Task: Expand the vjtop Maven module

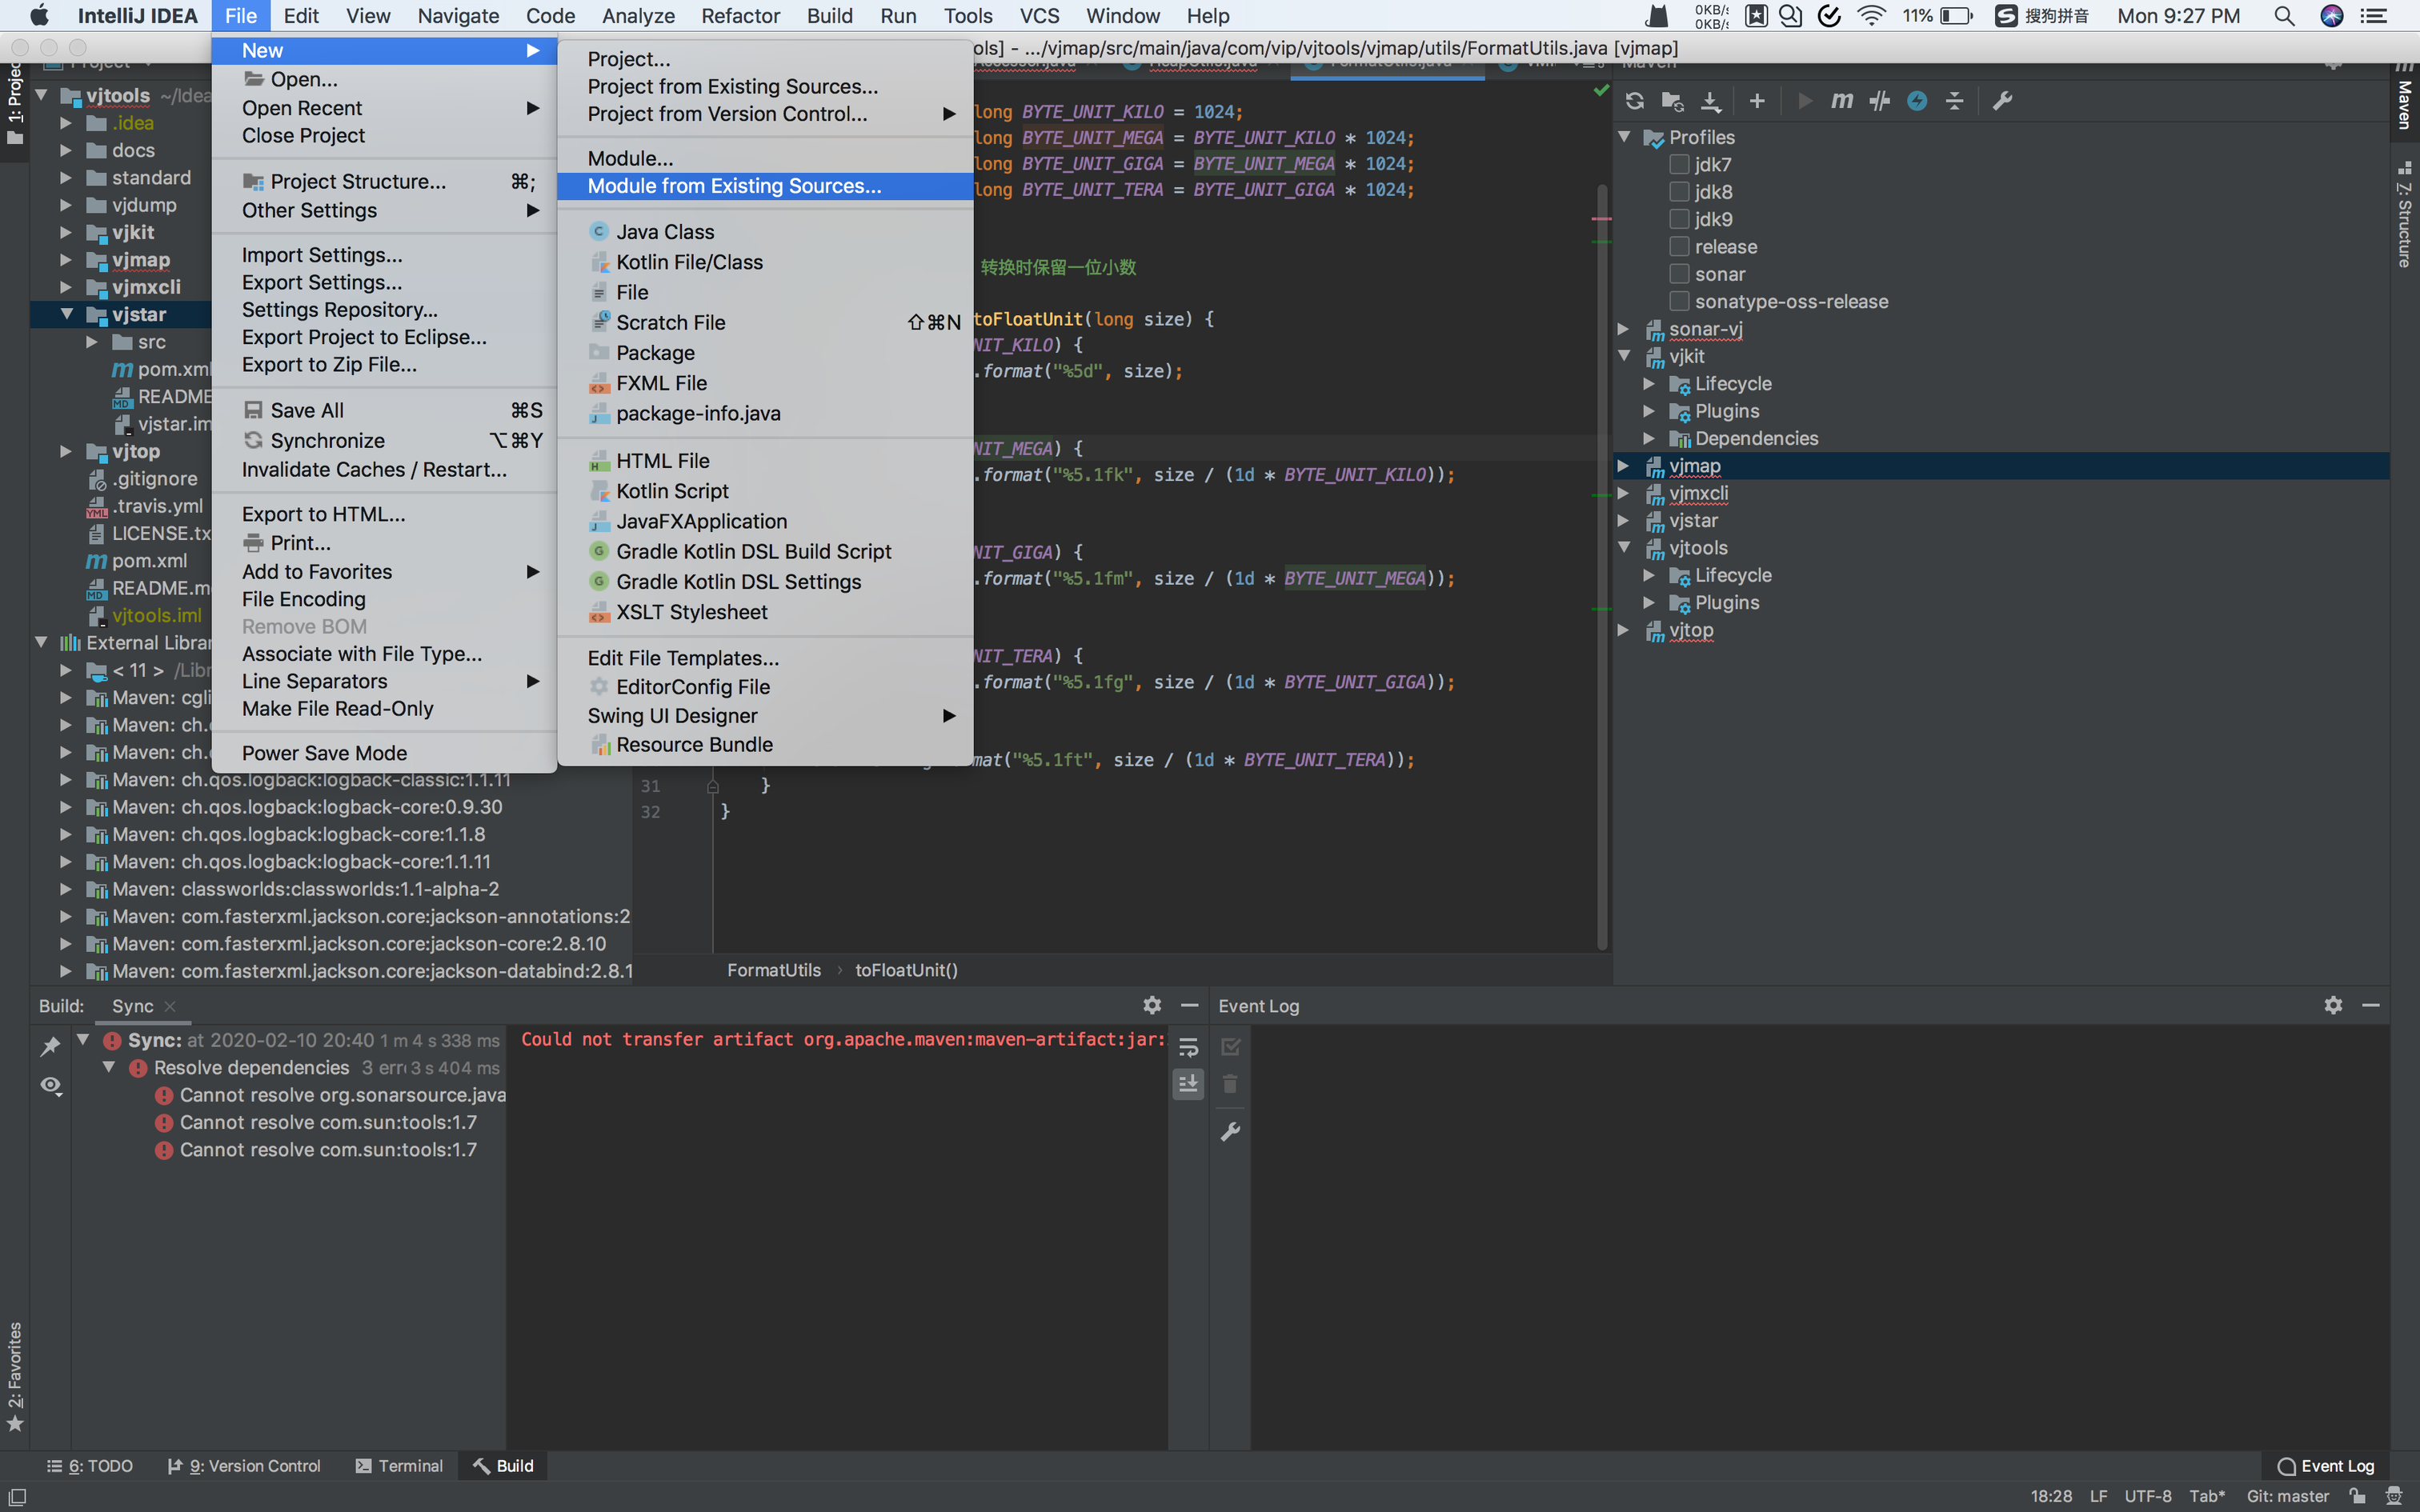Action: point(1624,630)
